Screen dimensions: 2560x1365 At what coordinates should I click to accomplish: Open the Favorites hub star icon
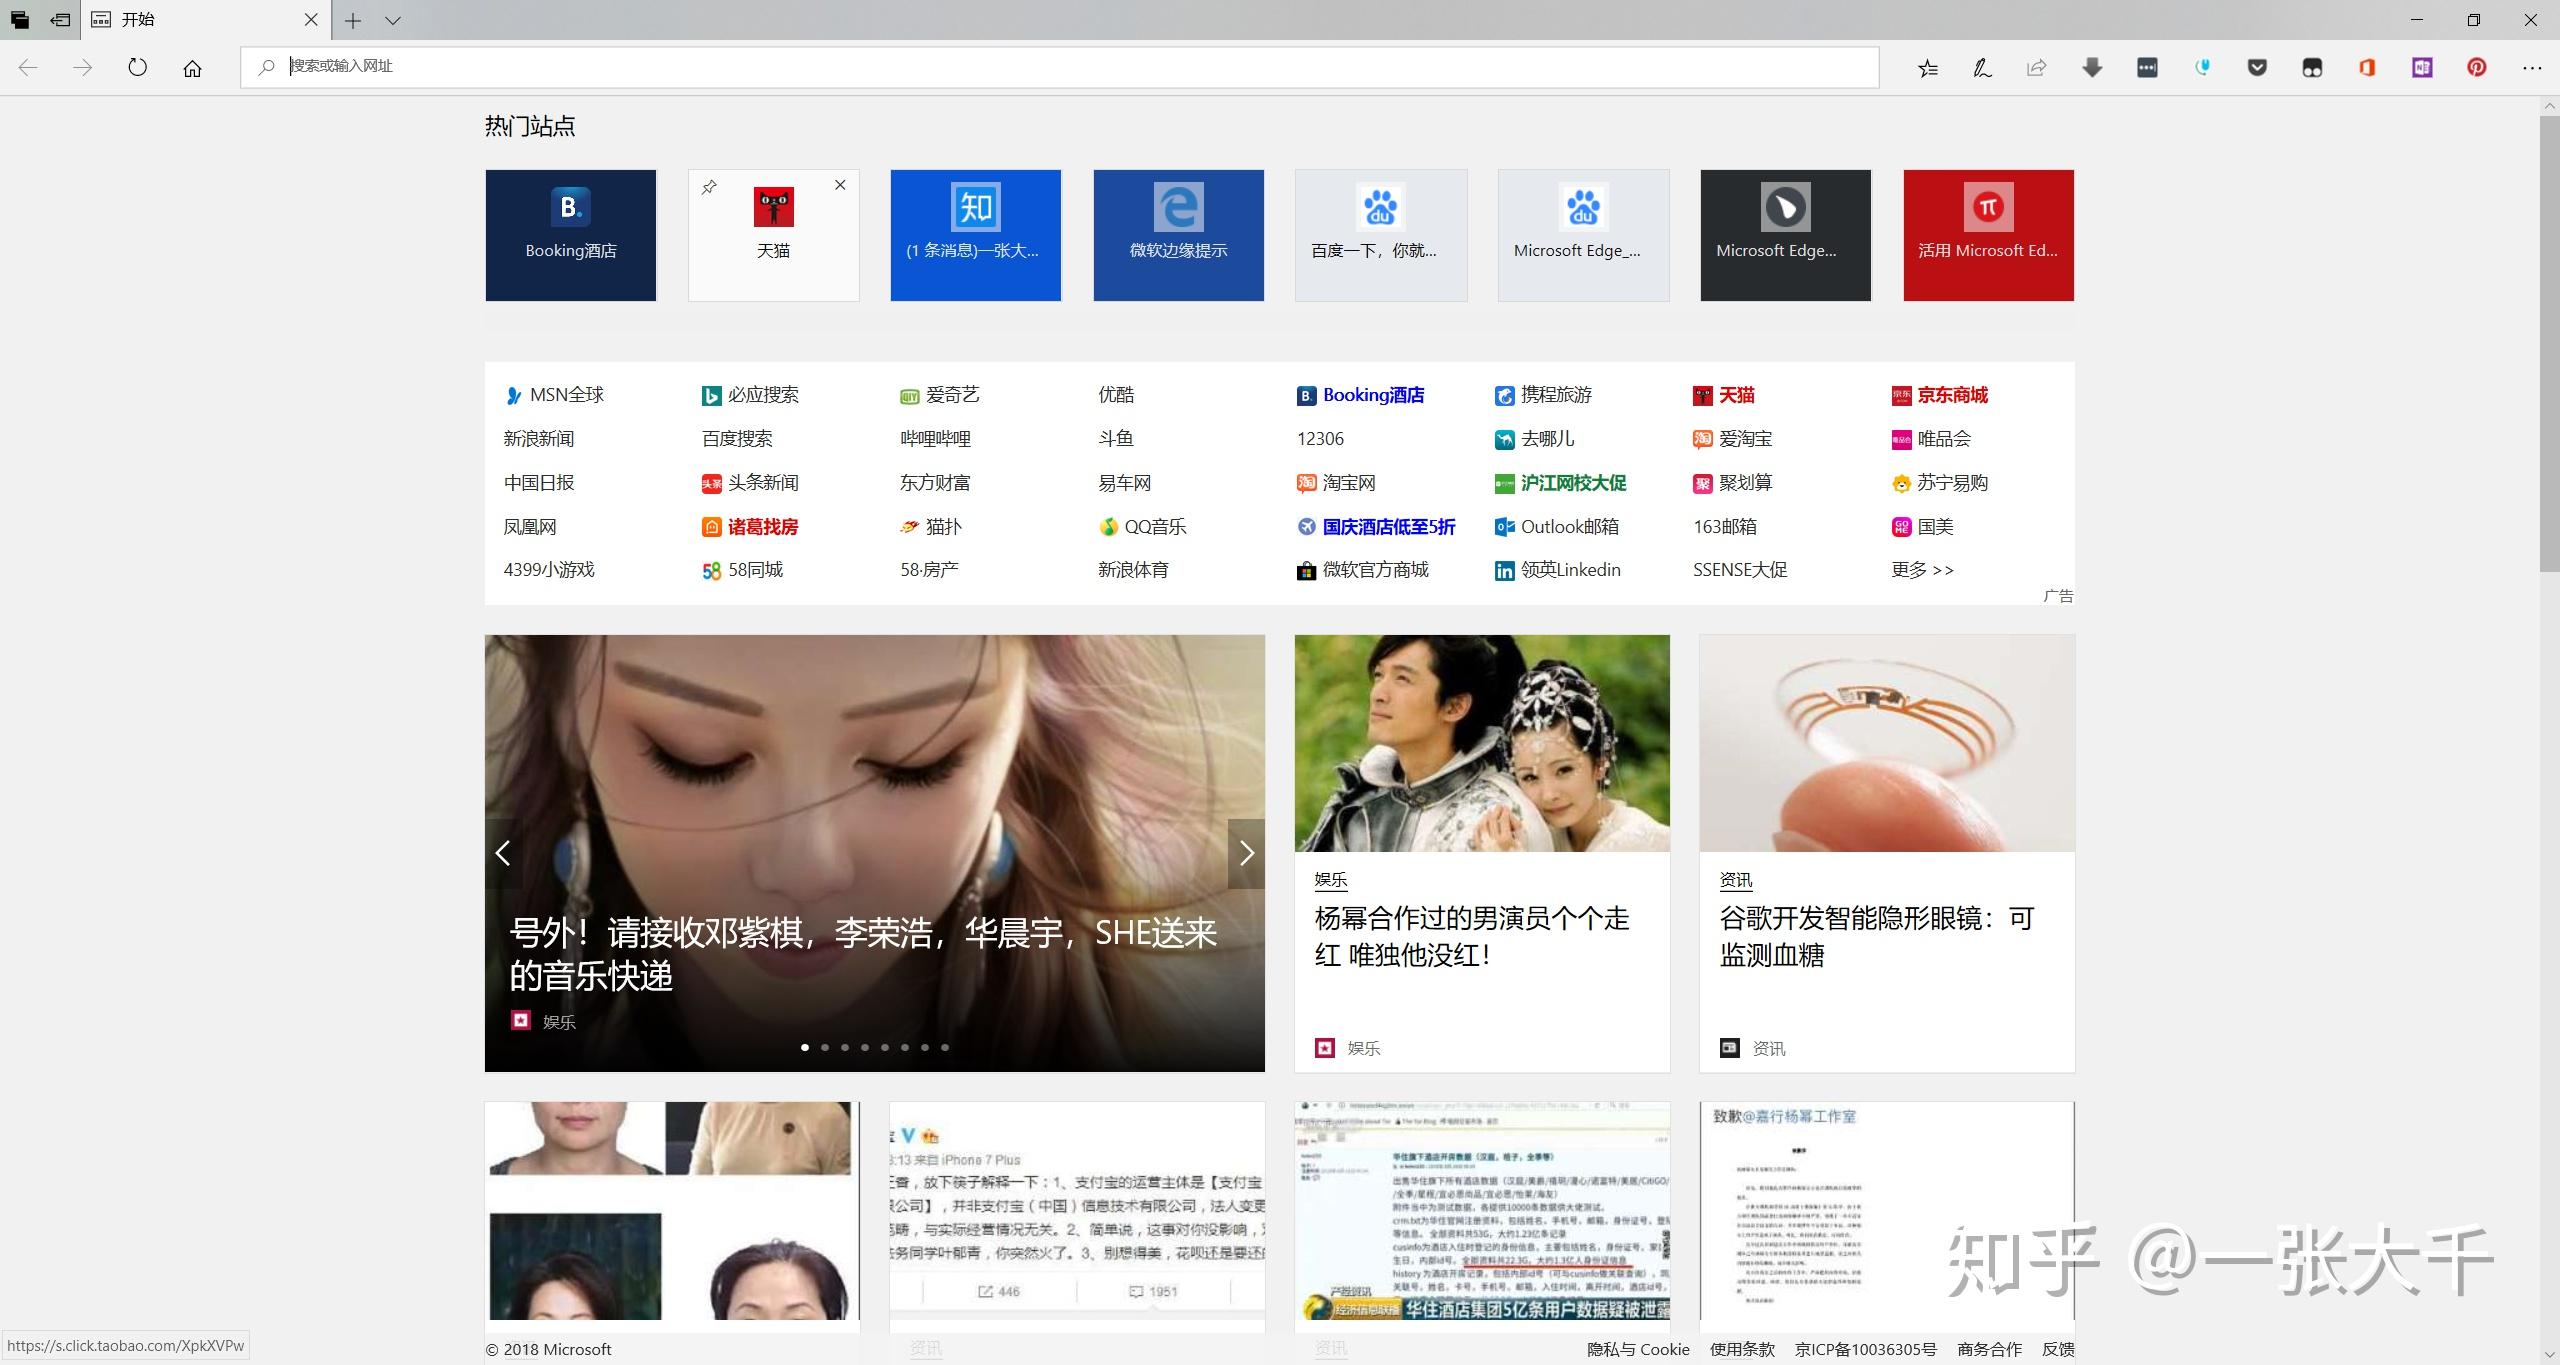click(1927, 68)
